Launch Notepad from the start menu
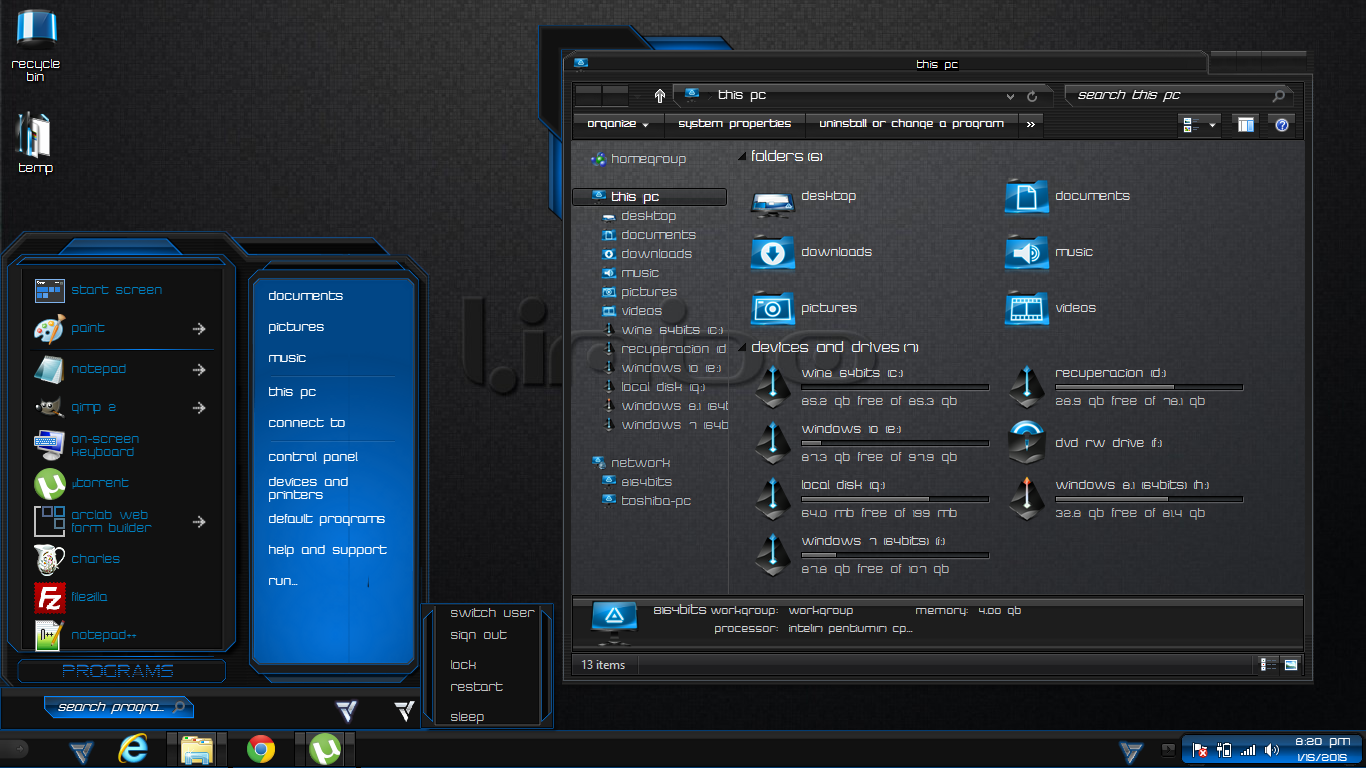 [98, 369]
